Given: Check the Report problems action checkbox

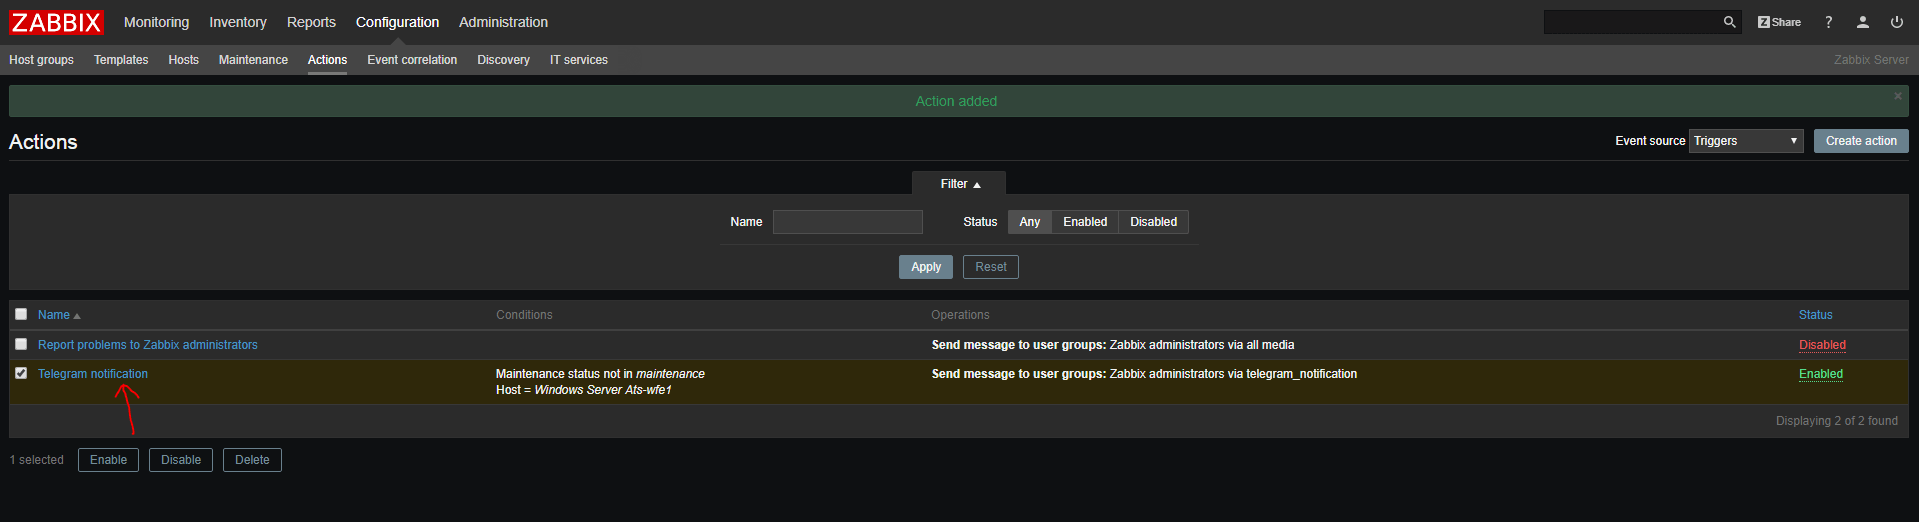Looking at the screenshot, I should (x=21, y=344).
